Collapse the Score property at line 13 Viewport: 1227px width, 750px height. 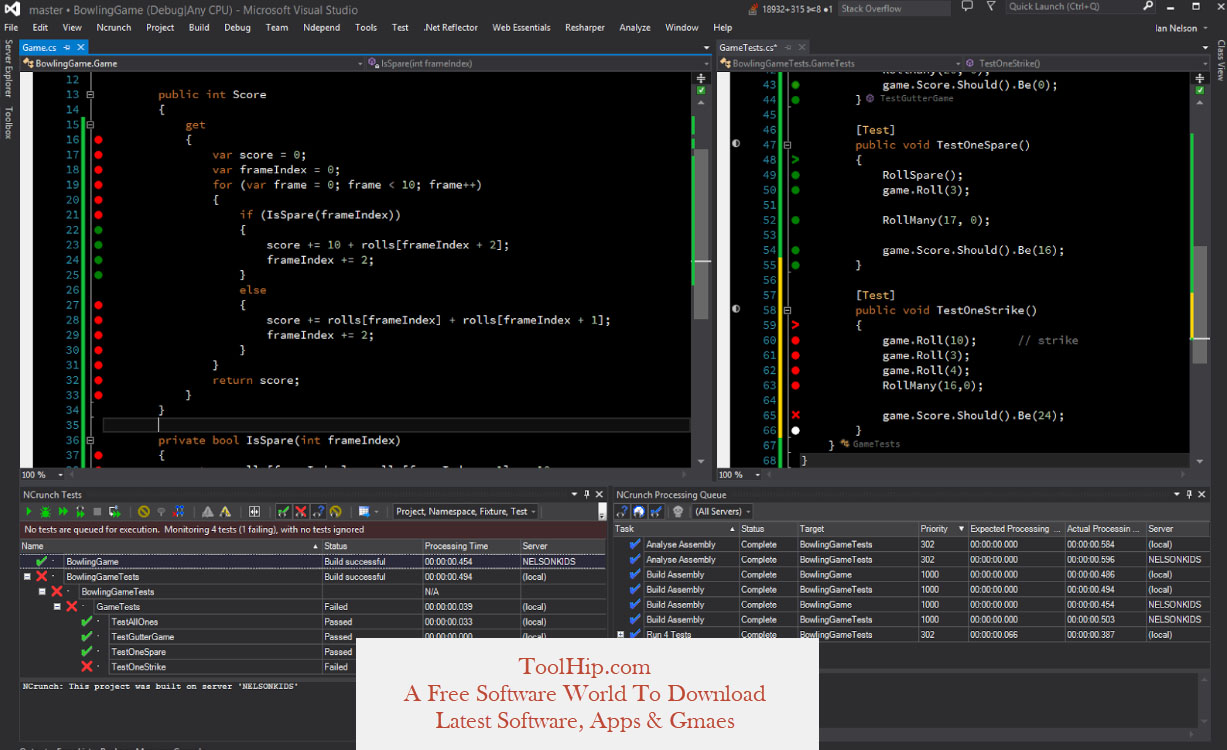tap(90, 95)
